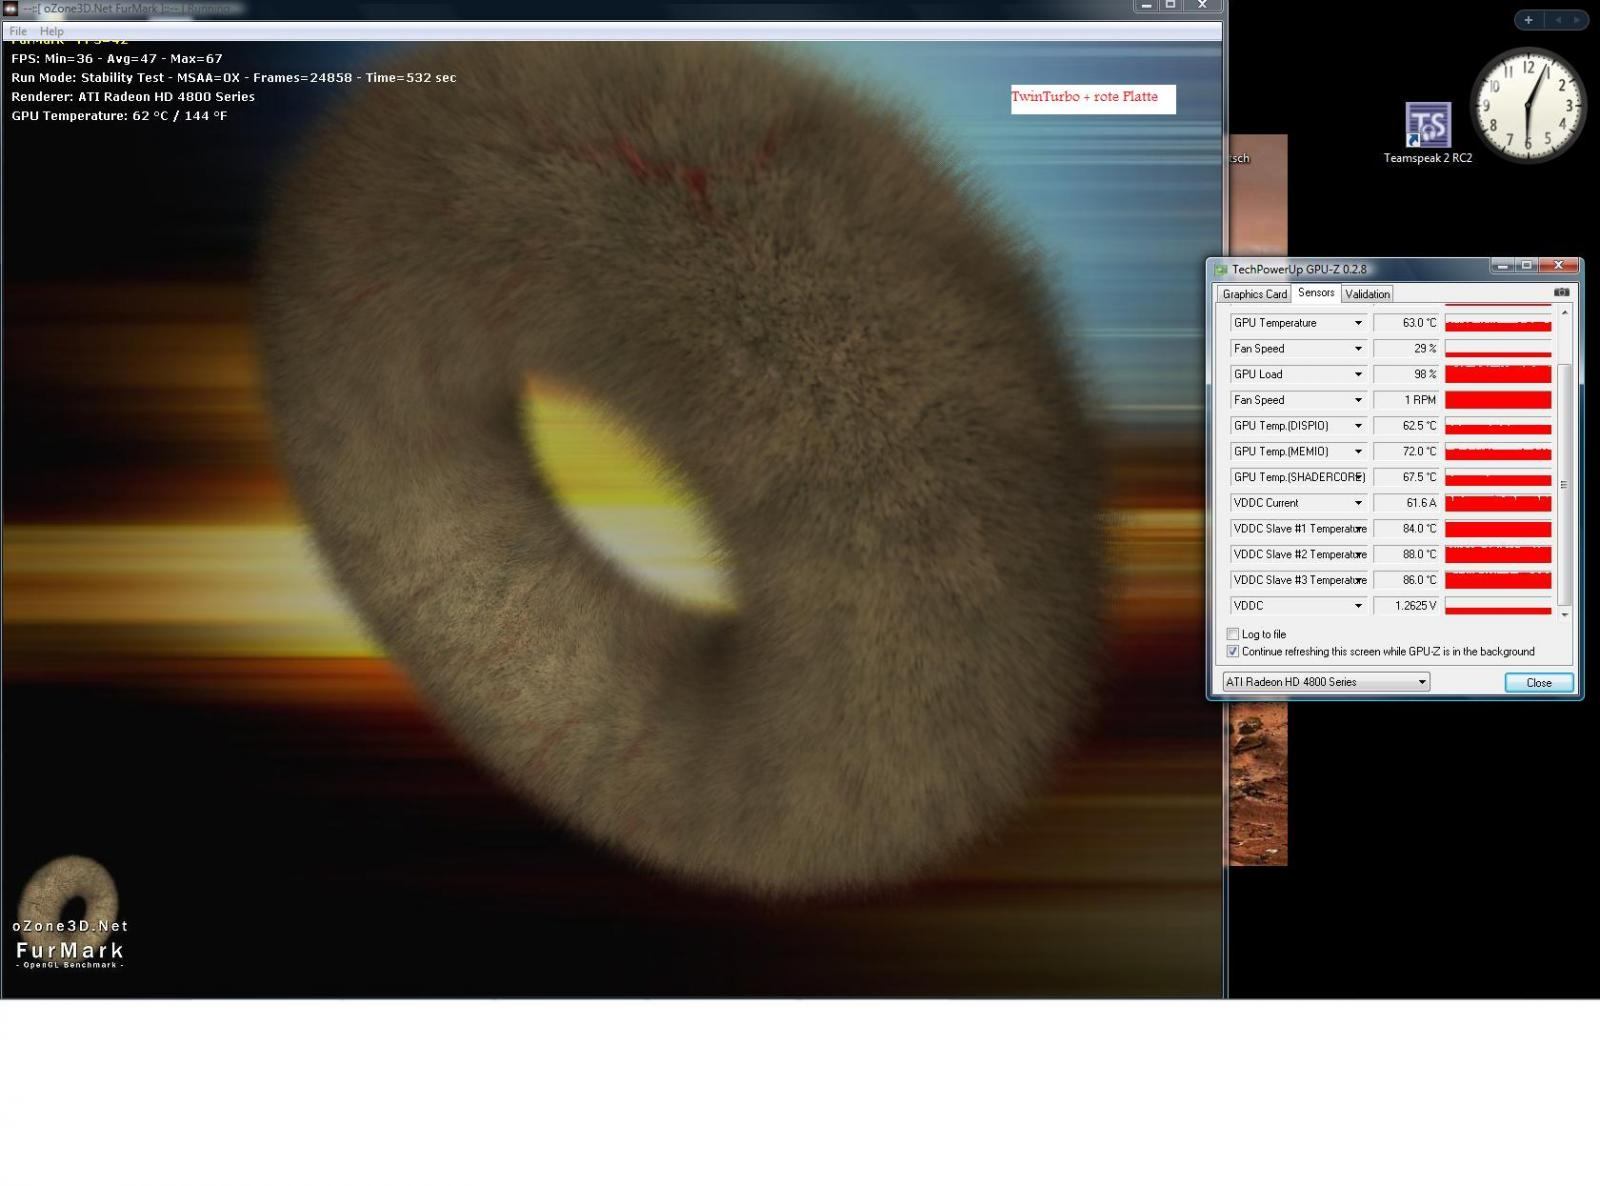Close the FurMark window from its title bar
The image size is (1600, 1186).
[1203, 5]
